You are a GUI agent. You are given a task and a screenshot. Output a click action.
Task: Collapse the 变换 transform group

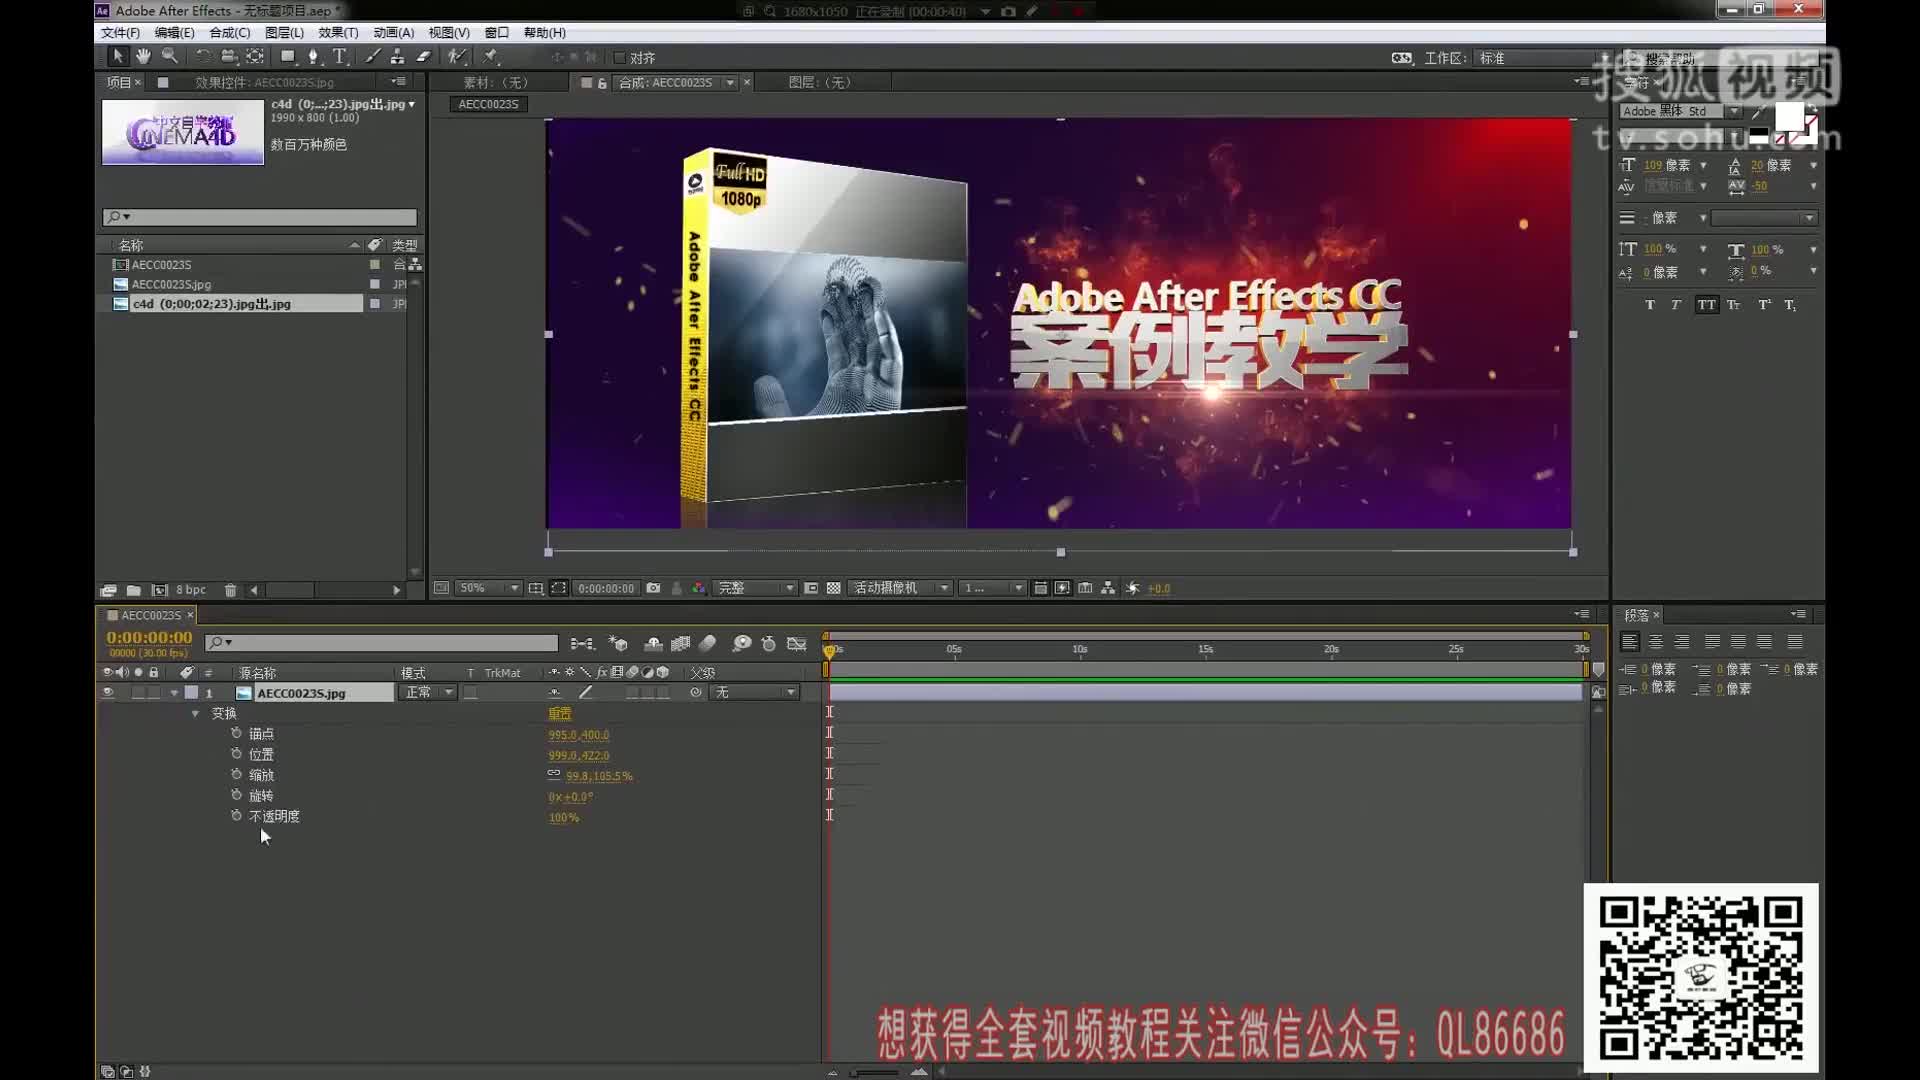[195, 713]
